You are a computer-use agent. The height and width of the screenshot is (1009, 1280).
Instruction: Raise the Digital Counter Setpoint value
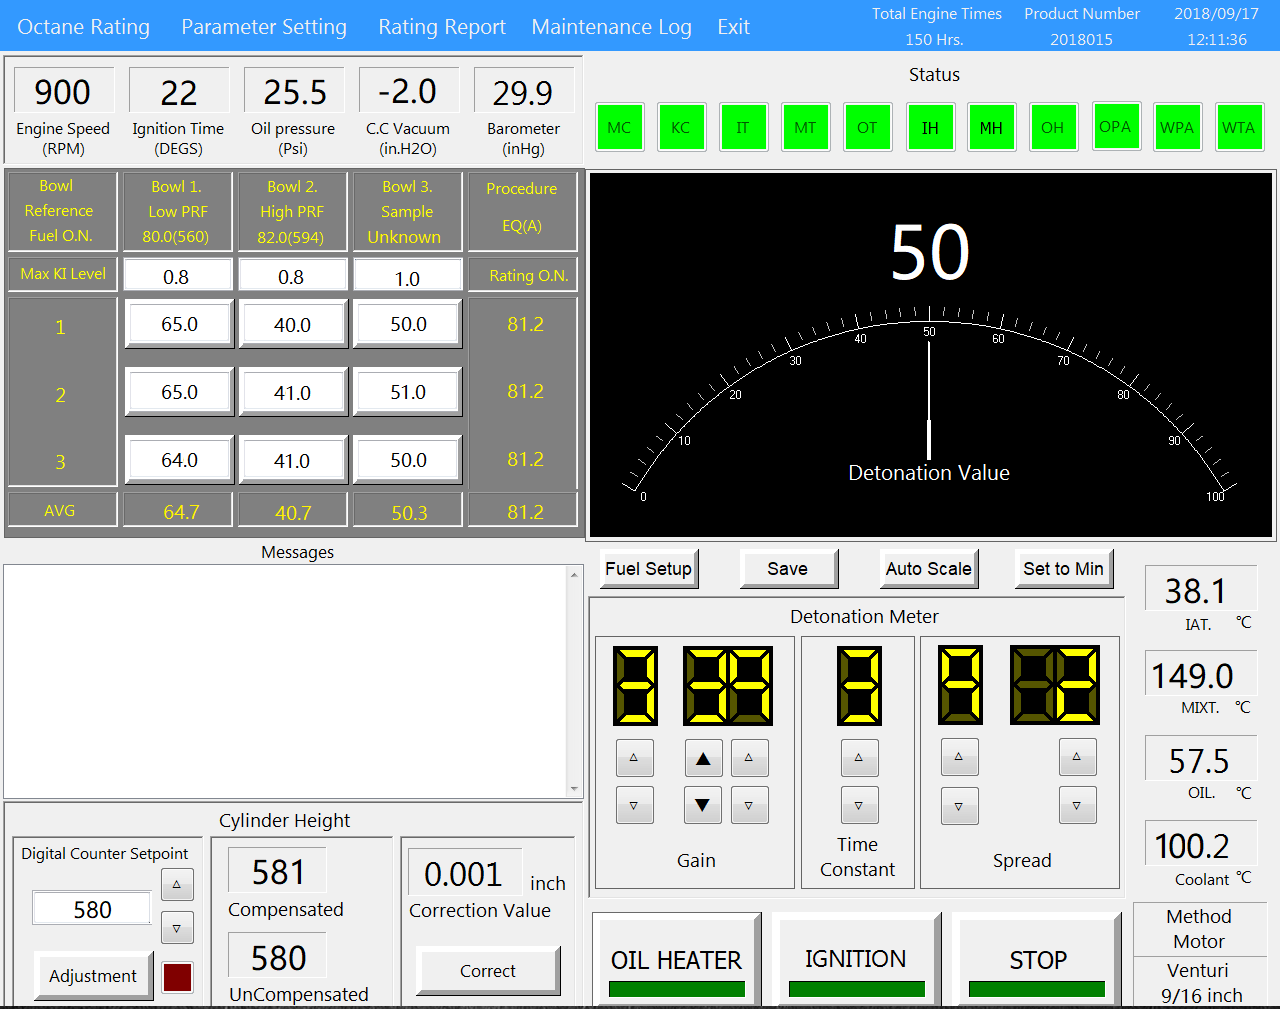177,884
